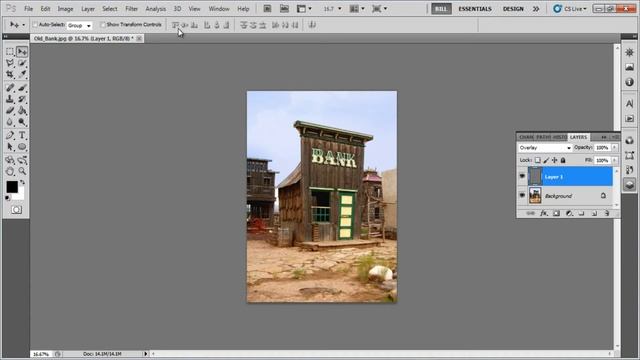This screenshot has width=640, height=360.
Task: Select the Clone Stamp tool
Action: pos(10,99)
